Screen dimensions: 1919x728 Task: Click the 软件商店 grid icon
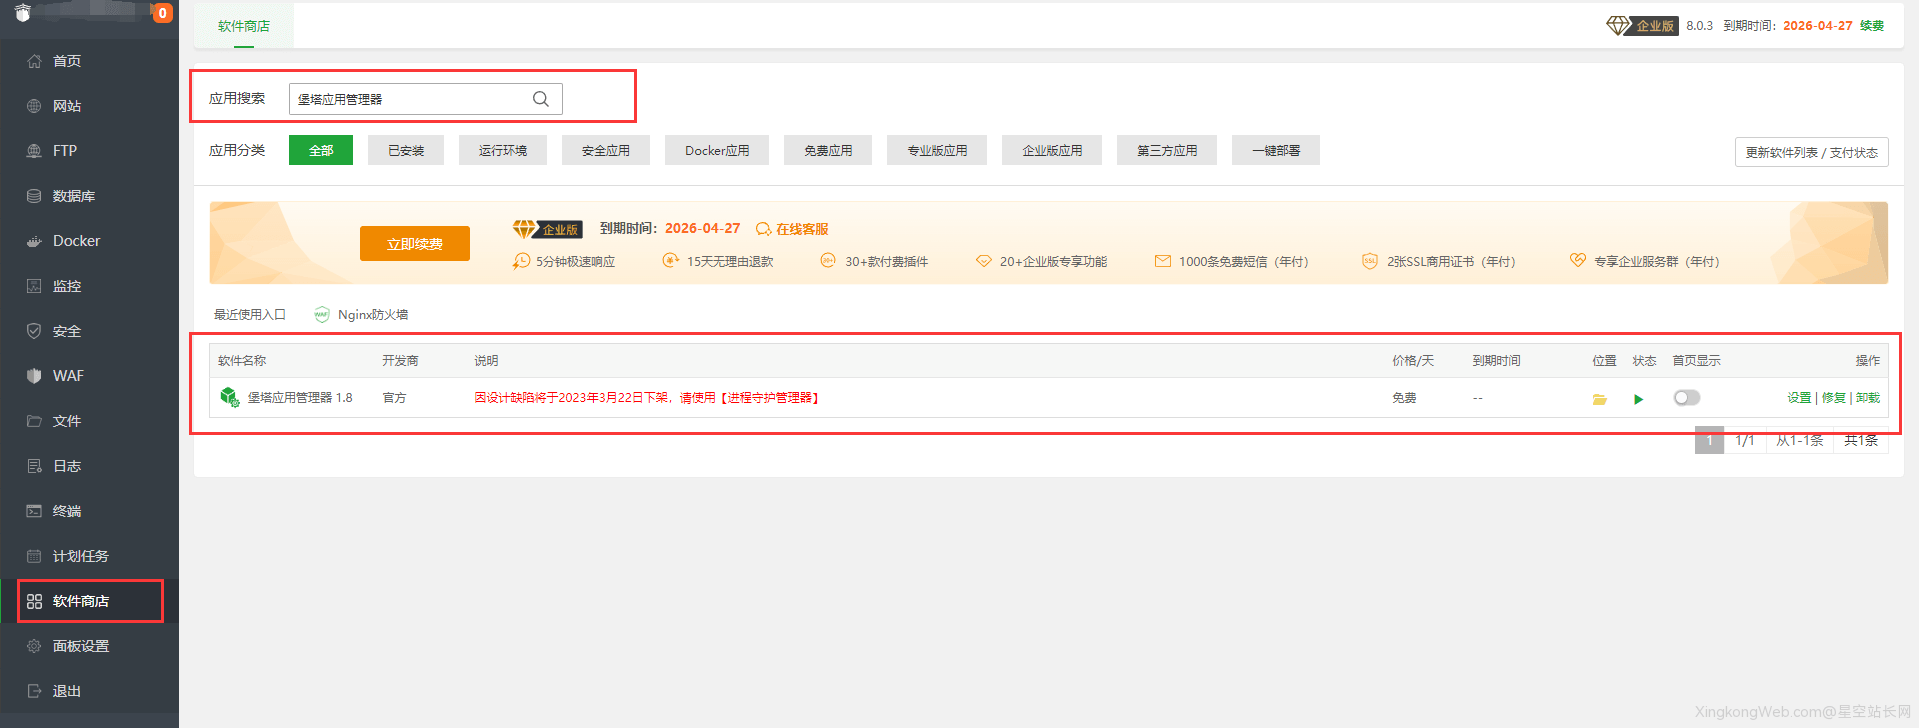(34, 601)
